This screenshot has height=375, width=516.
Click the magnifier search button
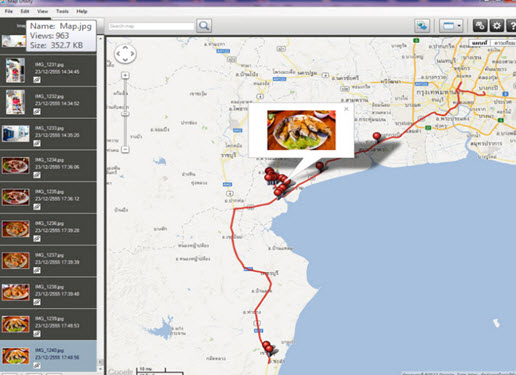pos(204,26)
